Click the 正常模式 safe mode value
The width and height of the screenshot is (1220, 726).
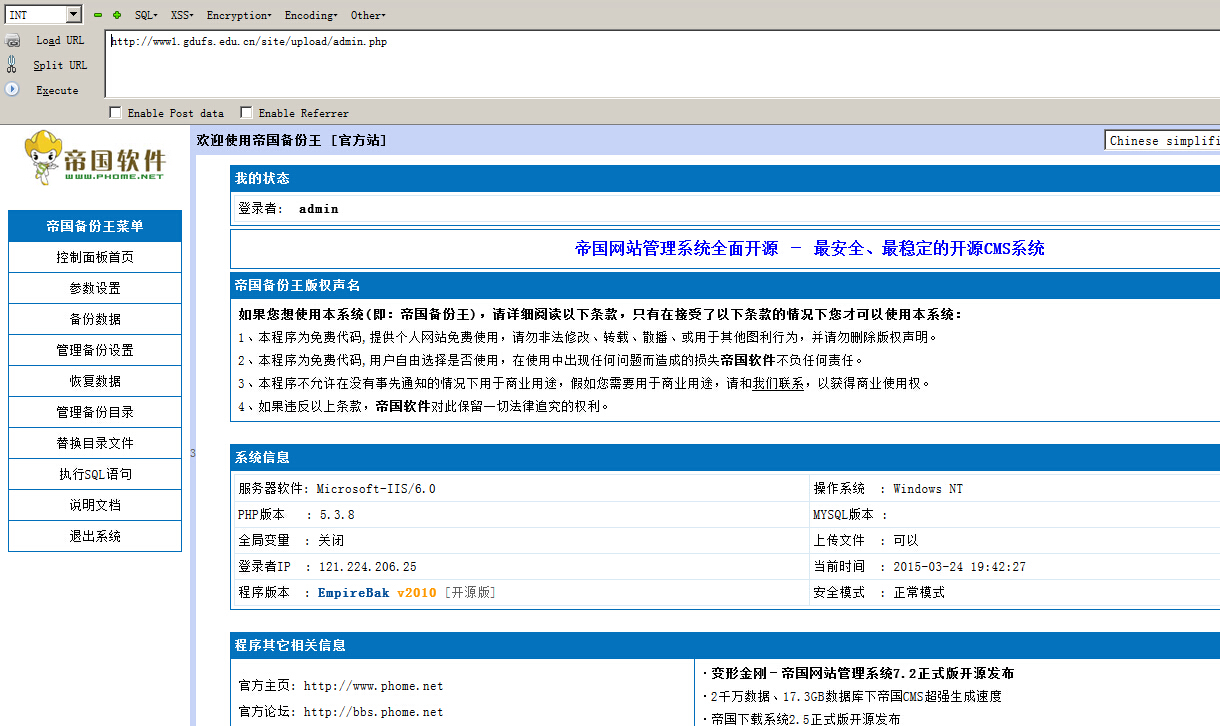[x=919, y=593]
